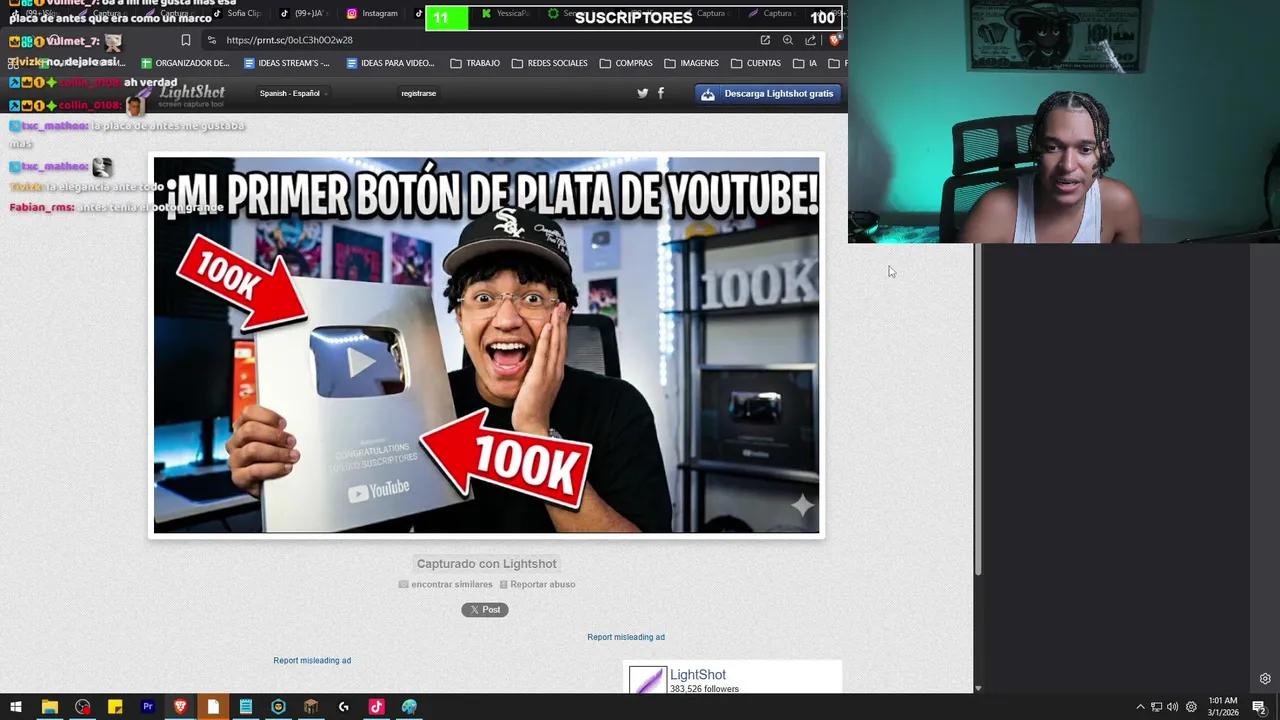This screenshot has height=720, width=1280.
Task: Click the bookmark-this-page icon in address bar
Action: pyautogui.click(x=186, y=40)
